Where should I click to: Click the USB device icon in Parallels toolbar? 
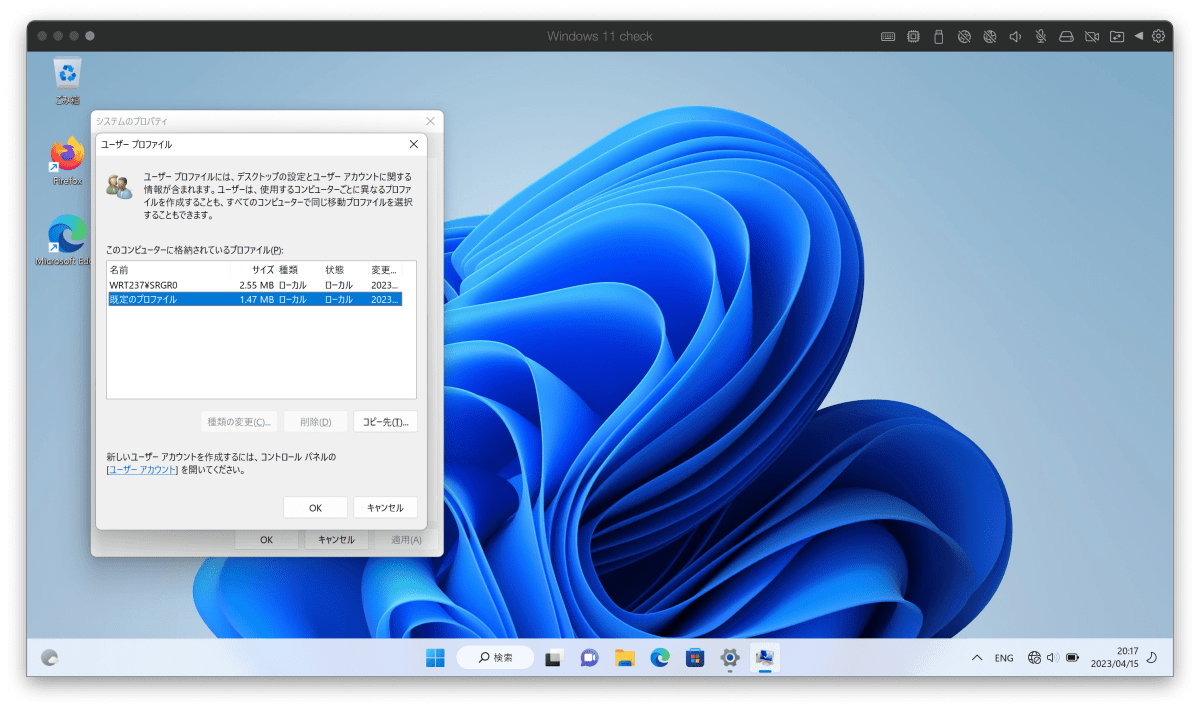[938, 36]
